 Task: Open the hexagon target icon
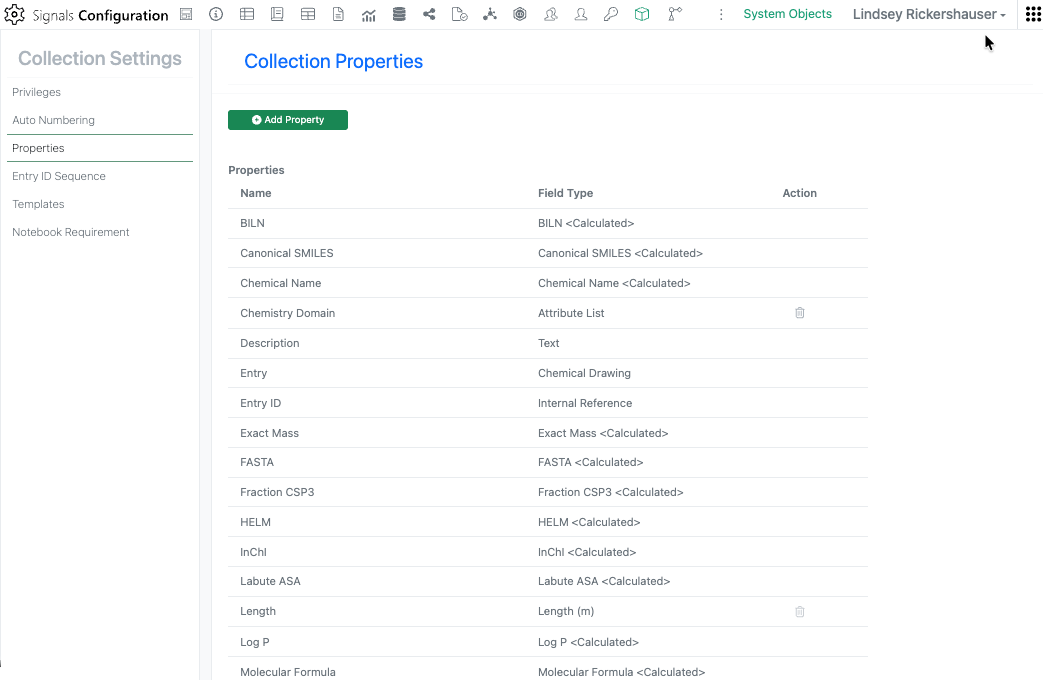click(520, 14)
